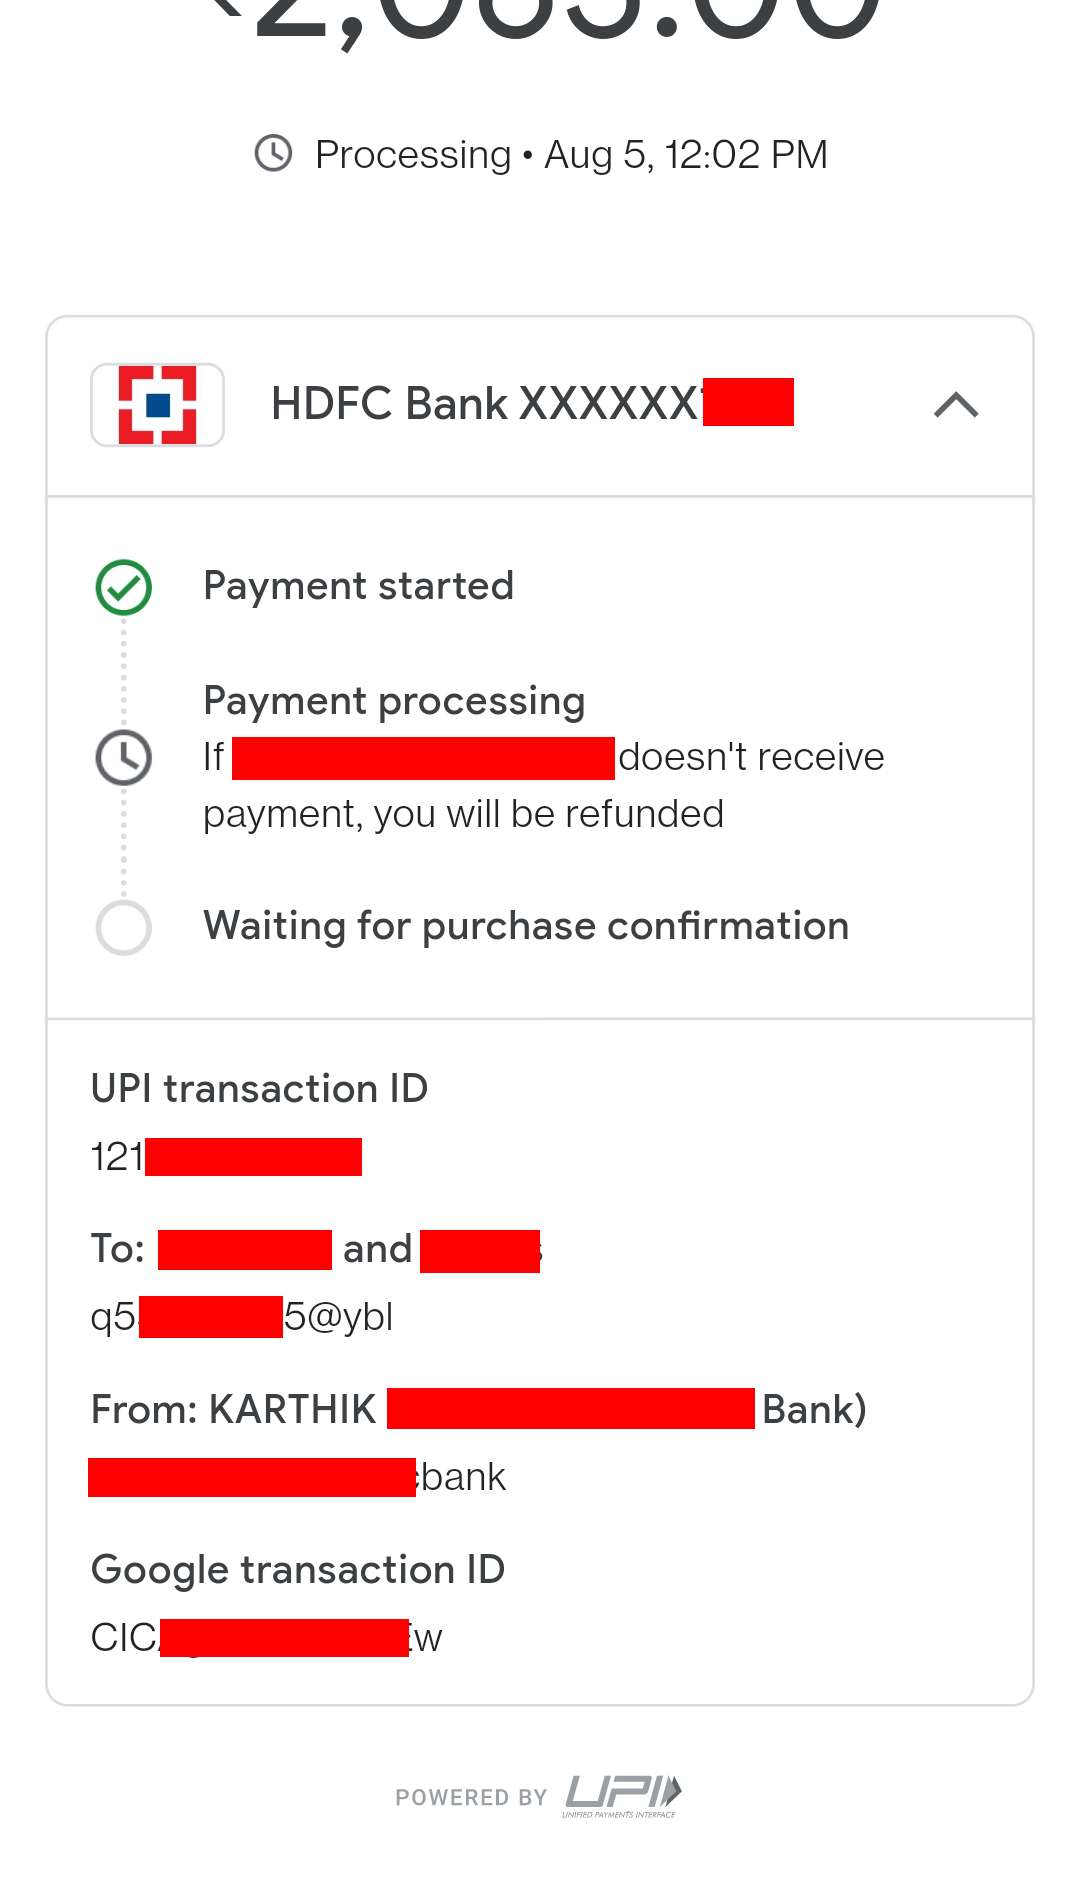Tap the Payment started step label
This screenshot has height=1892, width=1080.
(x=358, y=586)
